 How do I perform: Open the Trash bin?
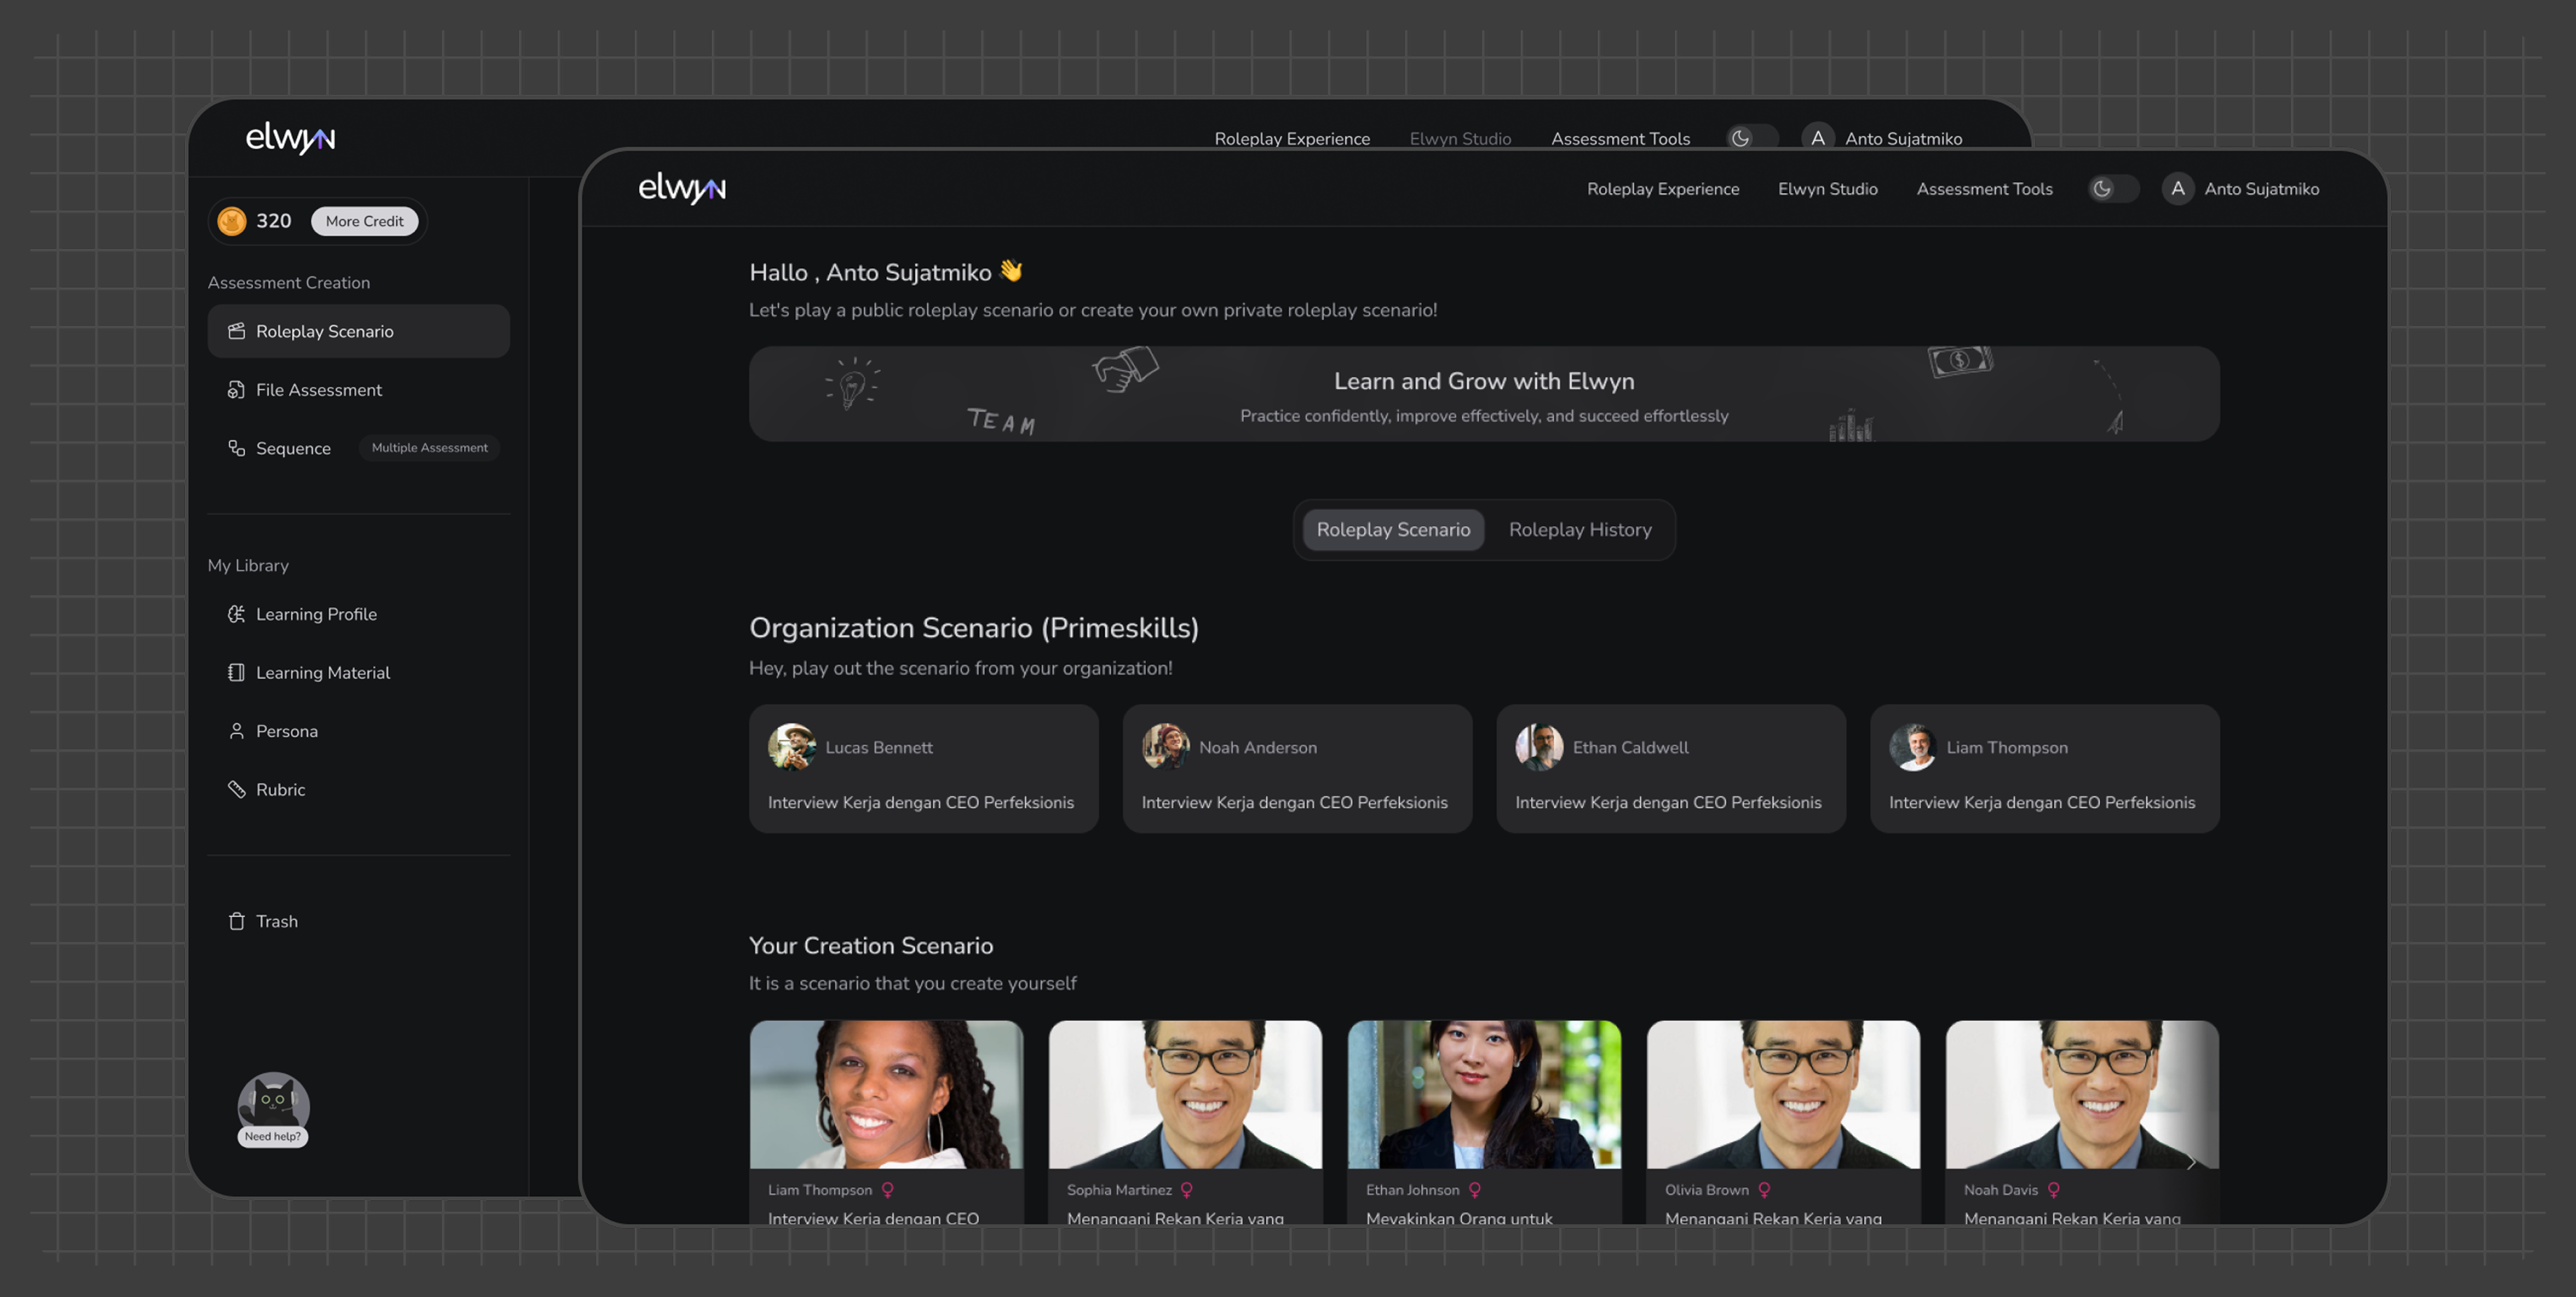pos(276,921)
